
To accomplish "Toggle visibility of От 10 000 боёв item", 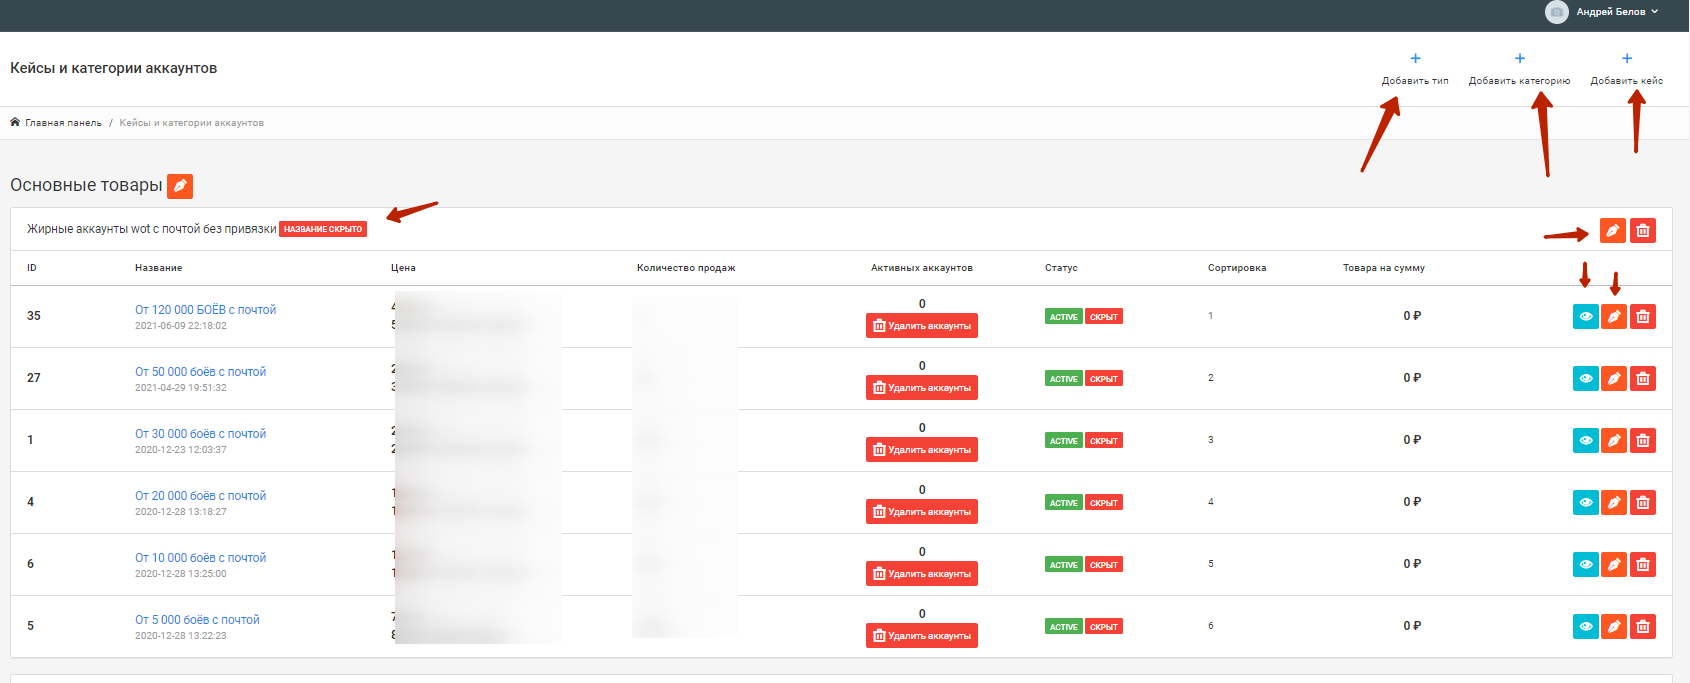I will point(1585,565).
